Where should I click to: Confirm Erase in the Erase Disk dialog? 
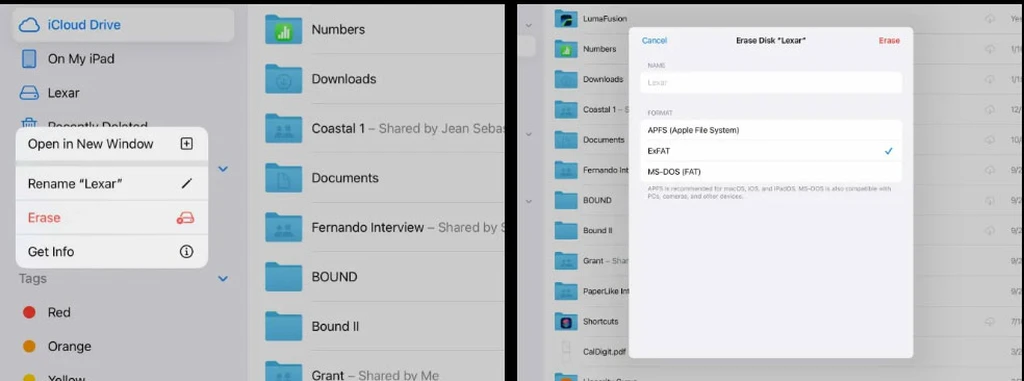tap(889, 41)
